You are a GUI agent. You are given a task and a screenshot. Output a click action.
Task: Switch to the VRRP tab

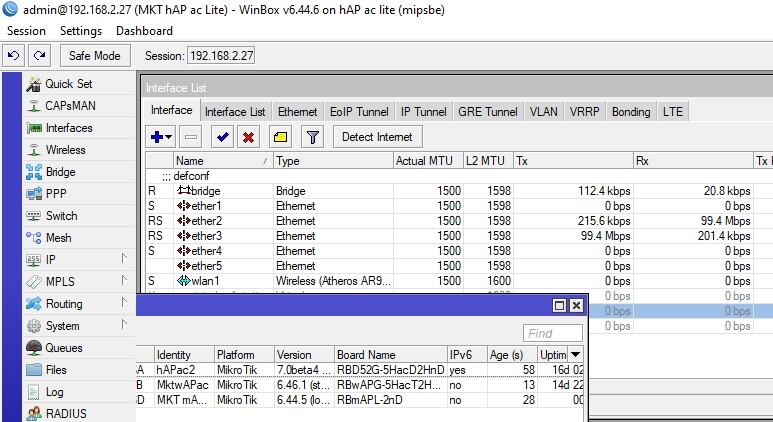(584, 112)
